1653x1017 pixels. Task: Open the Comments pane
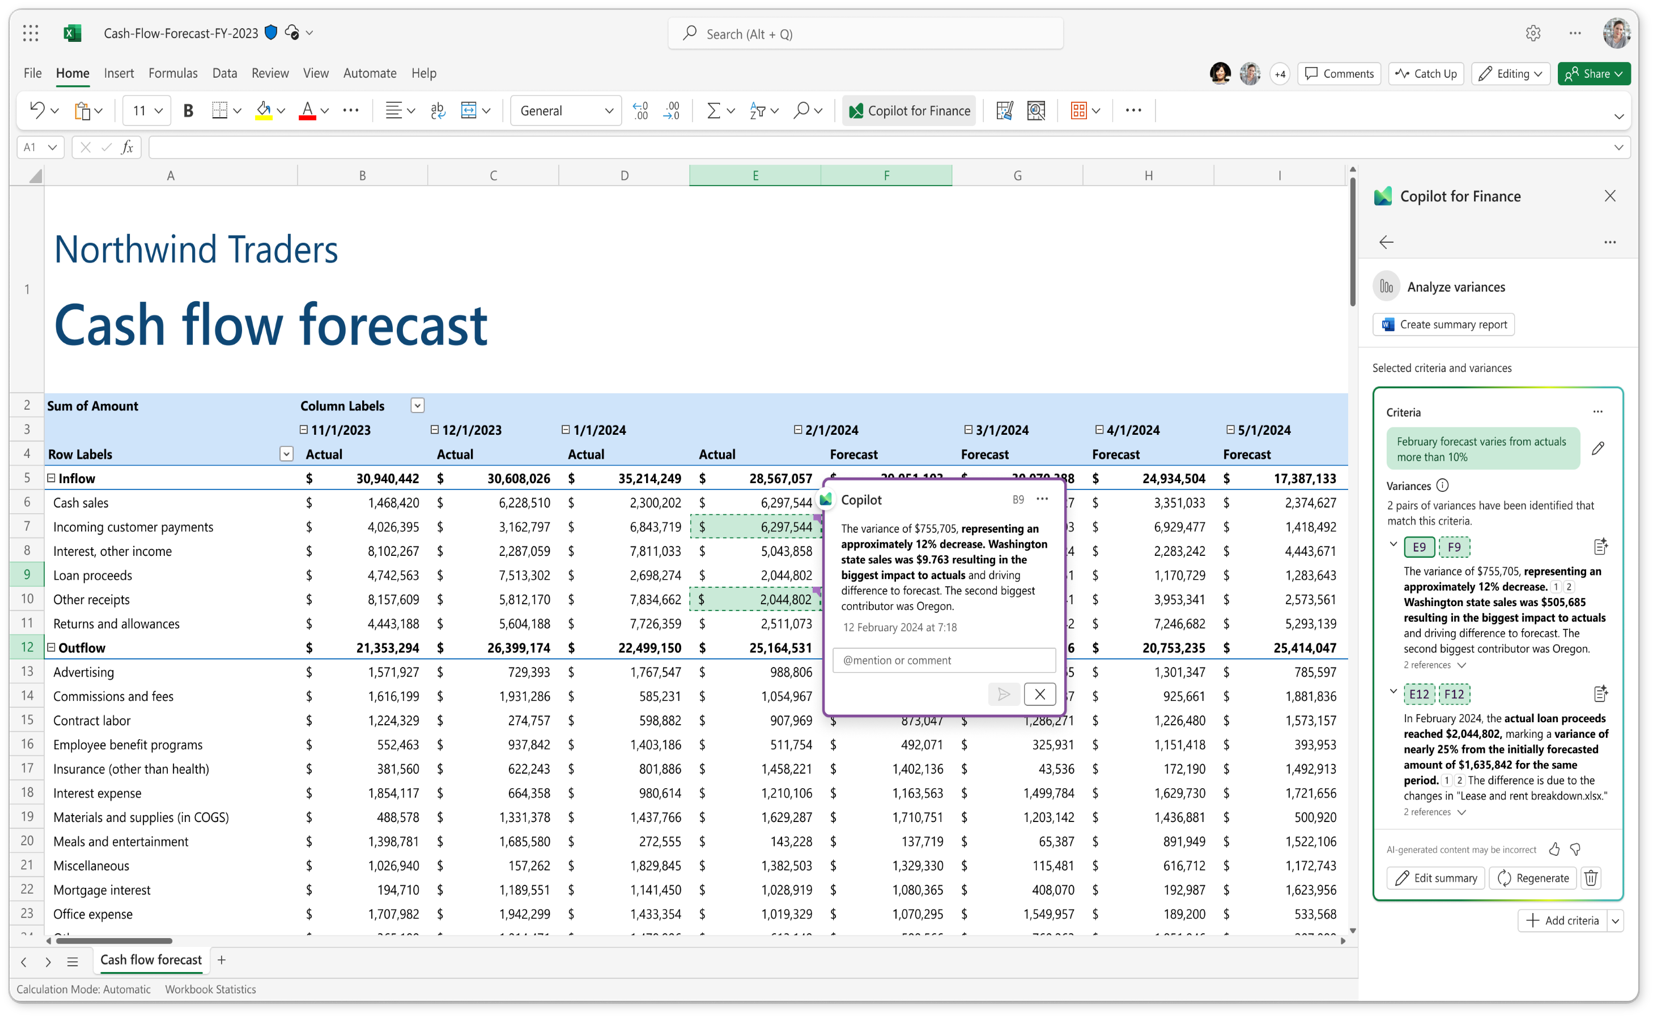tap(1340, 73)
